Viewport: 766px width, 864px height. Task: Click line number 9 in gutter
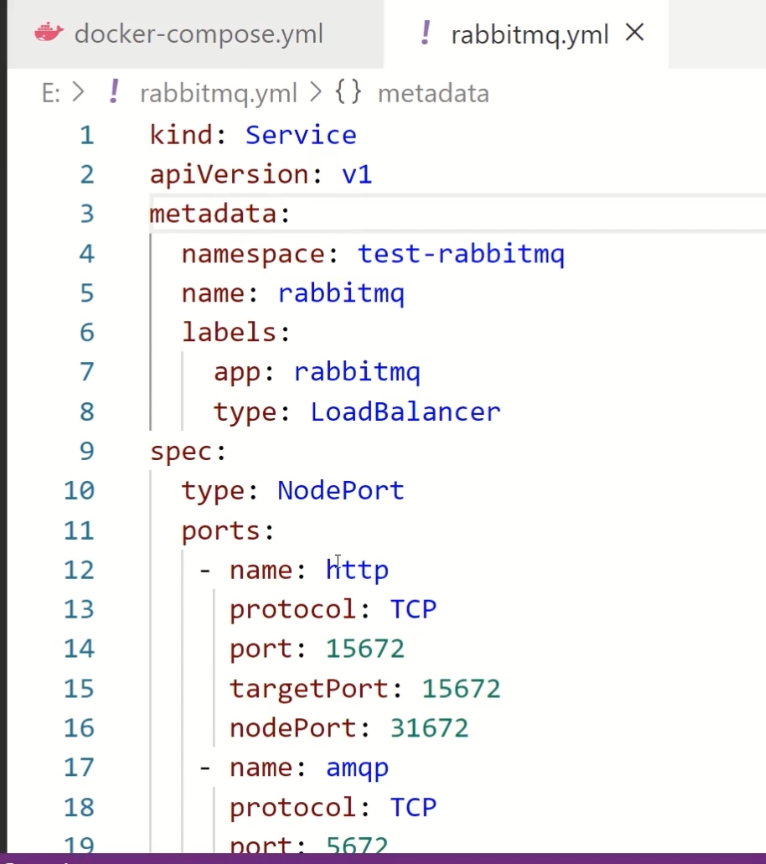(x=87, y=451)
